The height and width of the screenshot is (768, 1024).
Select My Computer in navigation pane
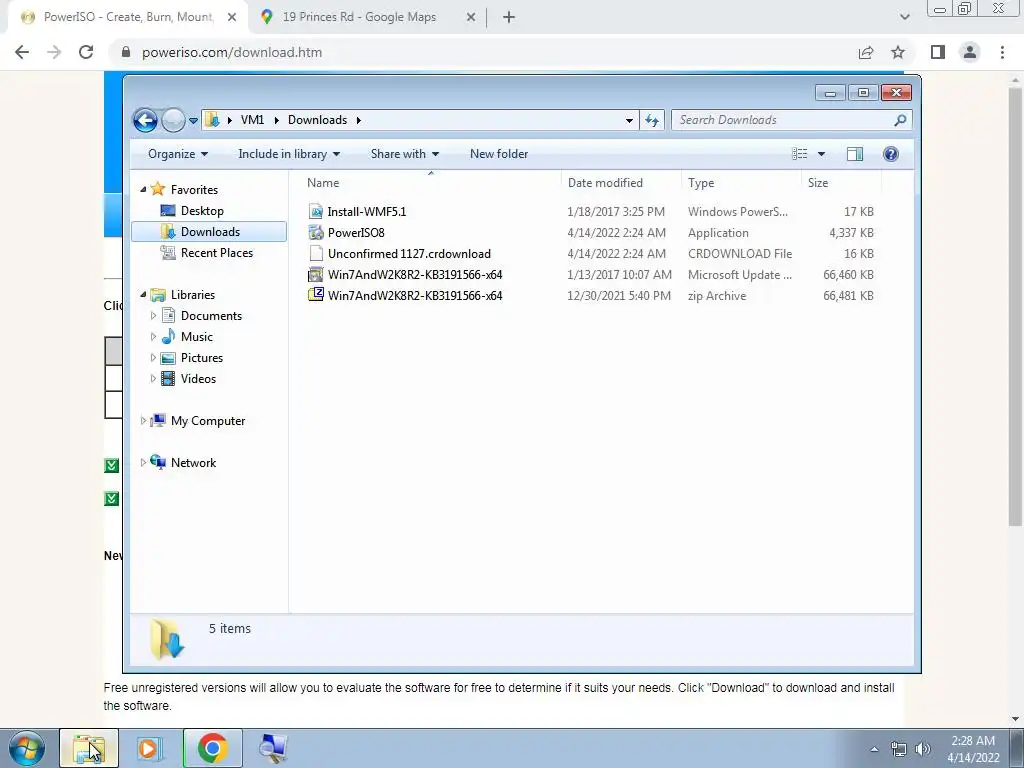click(x=208, y=421)
